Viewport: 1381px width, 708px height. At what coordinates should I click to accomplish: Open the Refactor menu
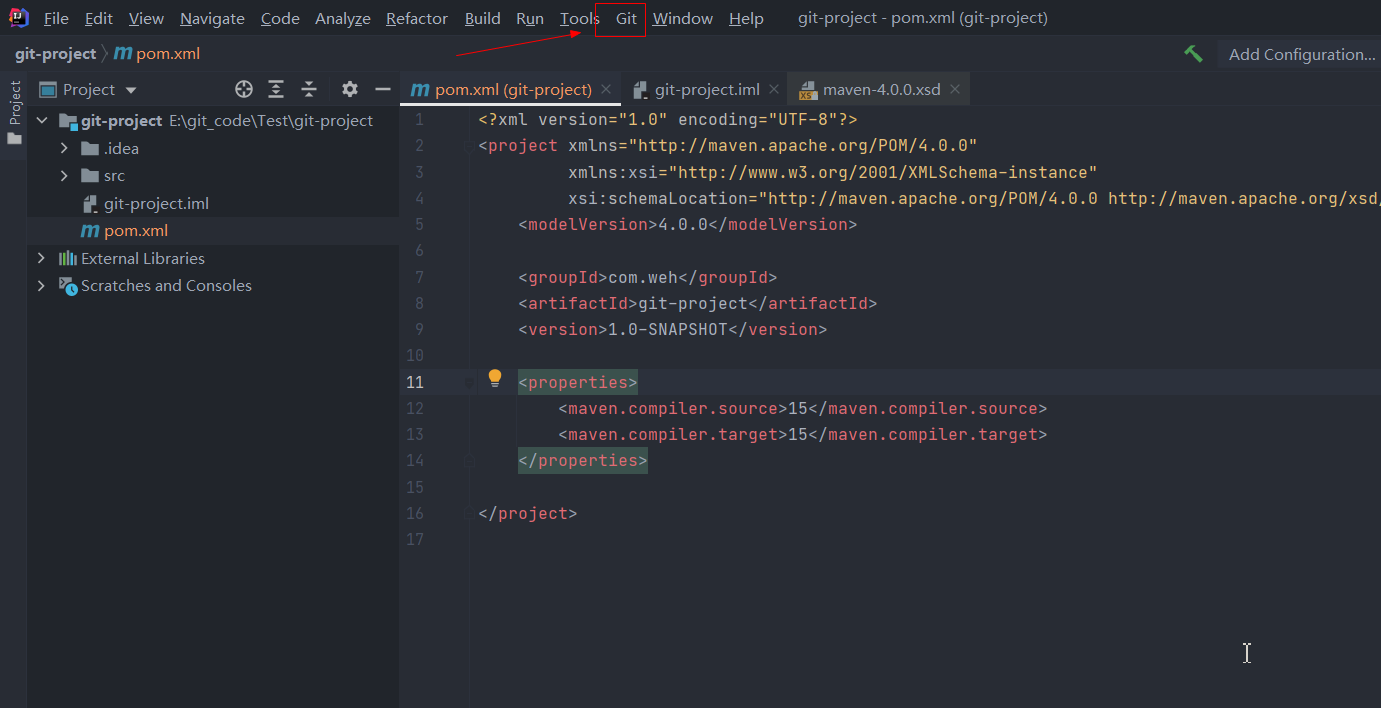(417, 19)
